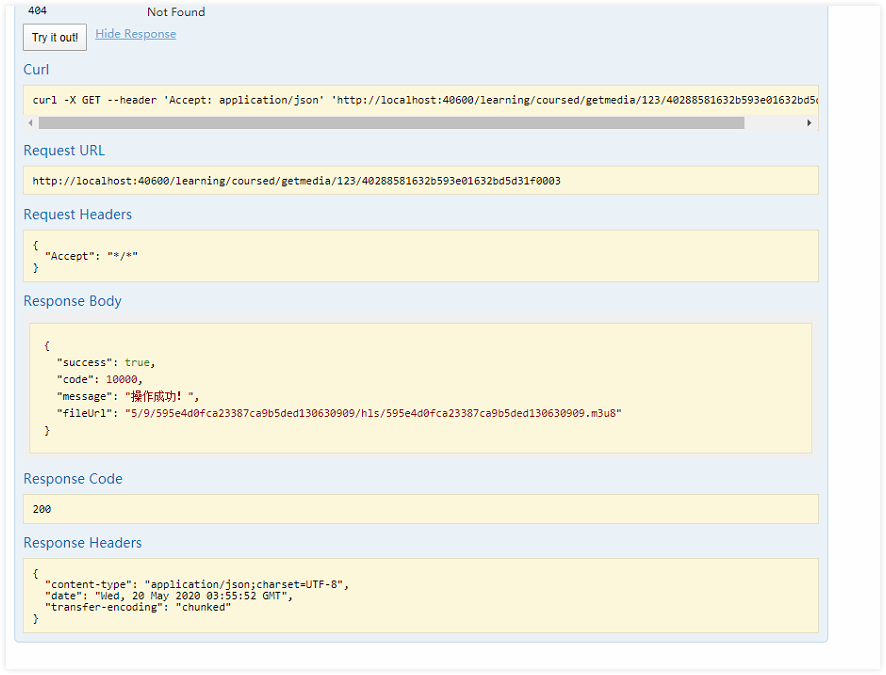The width and height of the screenshot is (886, 675).
Task: Click the Not Found status description
Action: [x=176, y=12]
